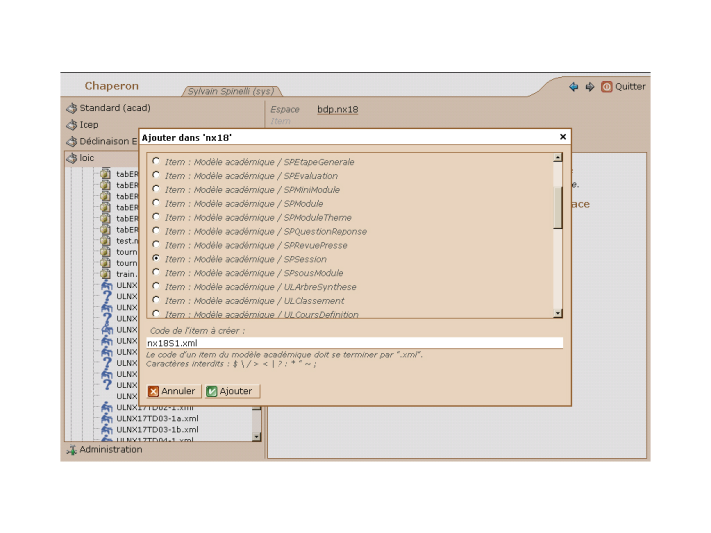Click the Standard (acad) workspace icon
711x533 pixels.
(x=72, y=108)
